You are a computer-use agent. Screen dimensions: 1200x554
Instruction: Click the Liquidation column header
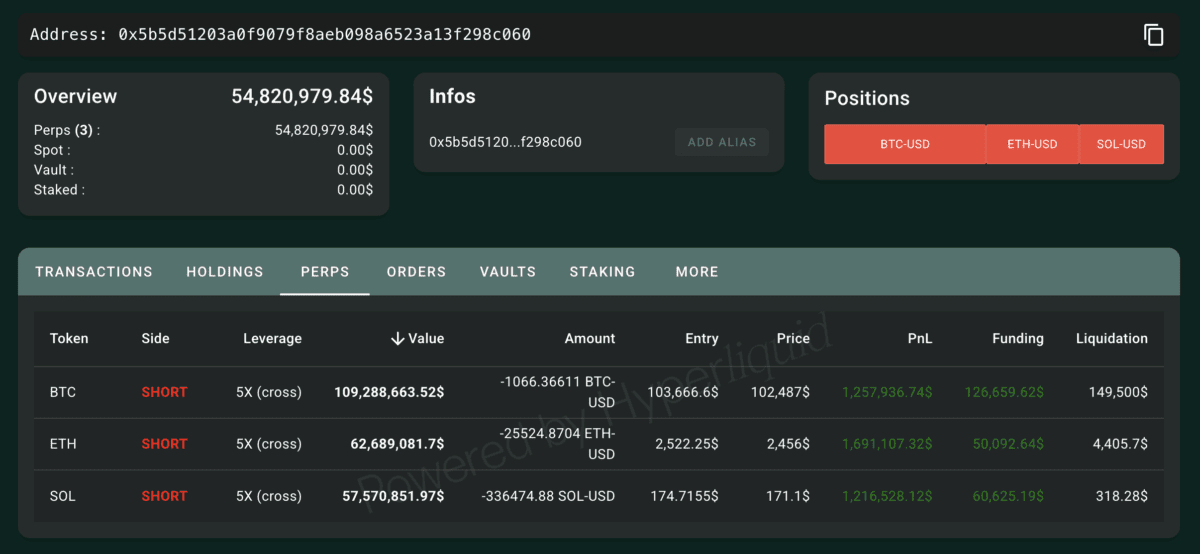[x=1111, y=339]
